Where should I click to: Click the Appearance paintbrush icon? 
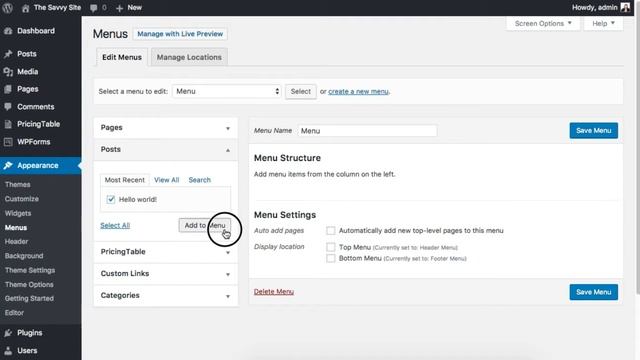click(8, 165)
